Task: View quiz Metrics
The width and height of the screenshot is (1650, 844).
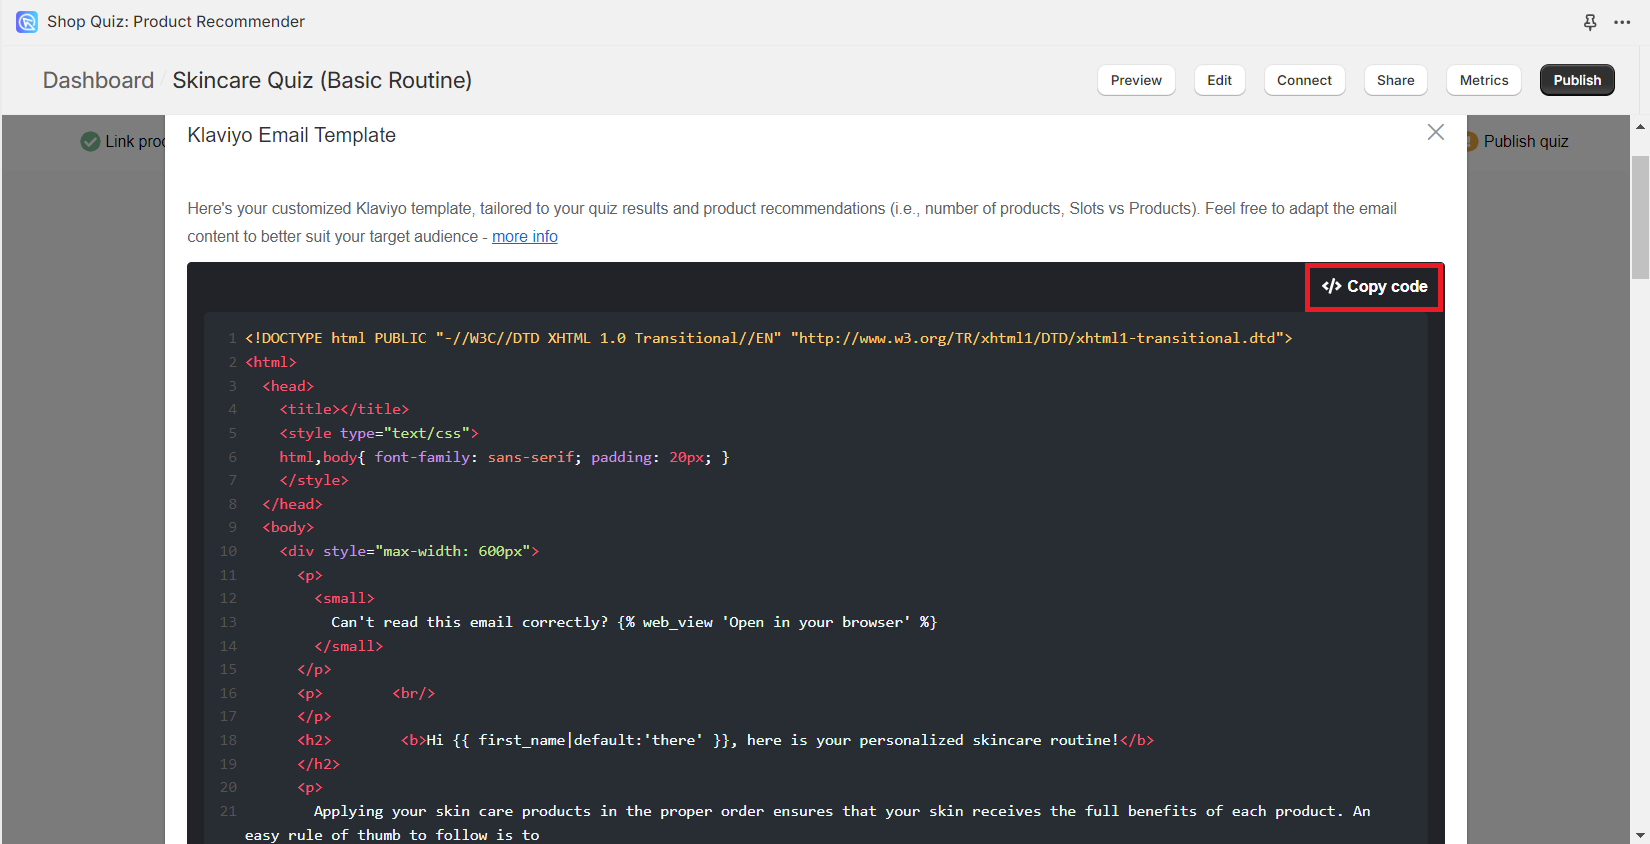Action: 1484,80
